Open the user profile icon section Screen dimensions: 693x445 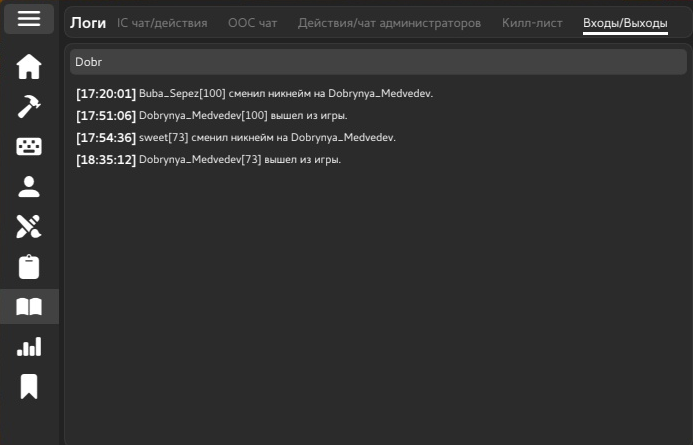click(x=29, y=187)
